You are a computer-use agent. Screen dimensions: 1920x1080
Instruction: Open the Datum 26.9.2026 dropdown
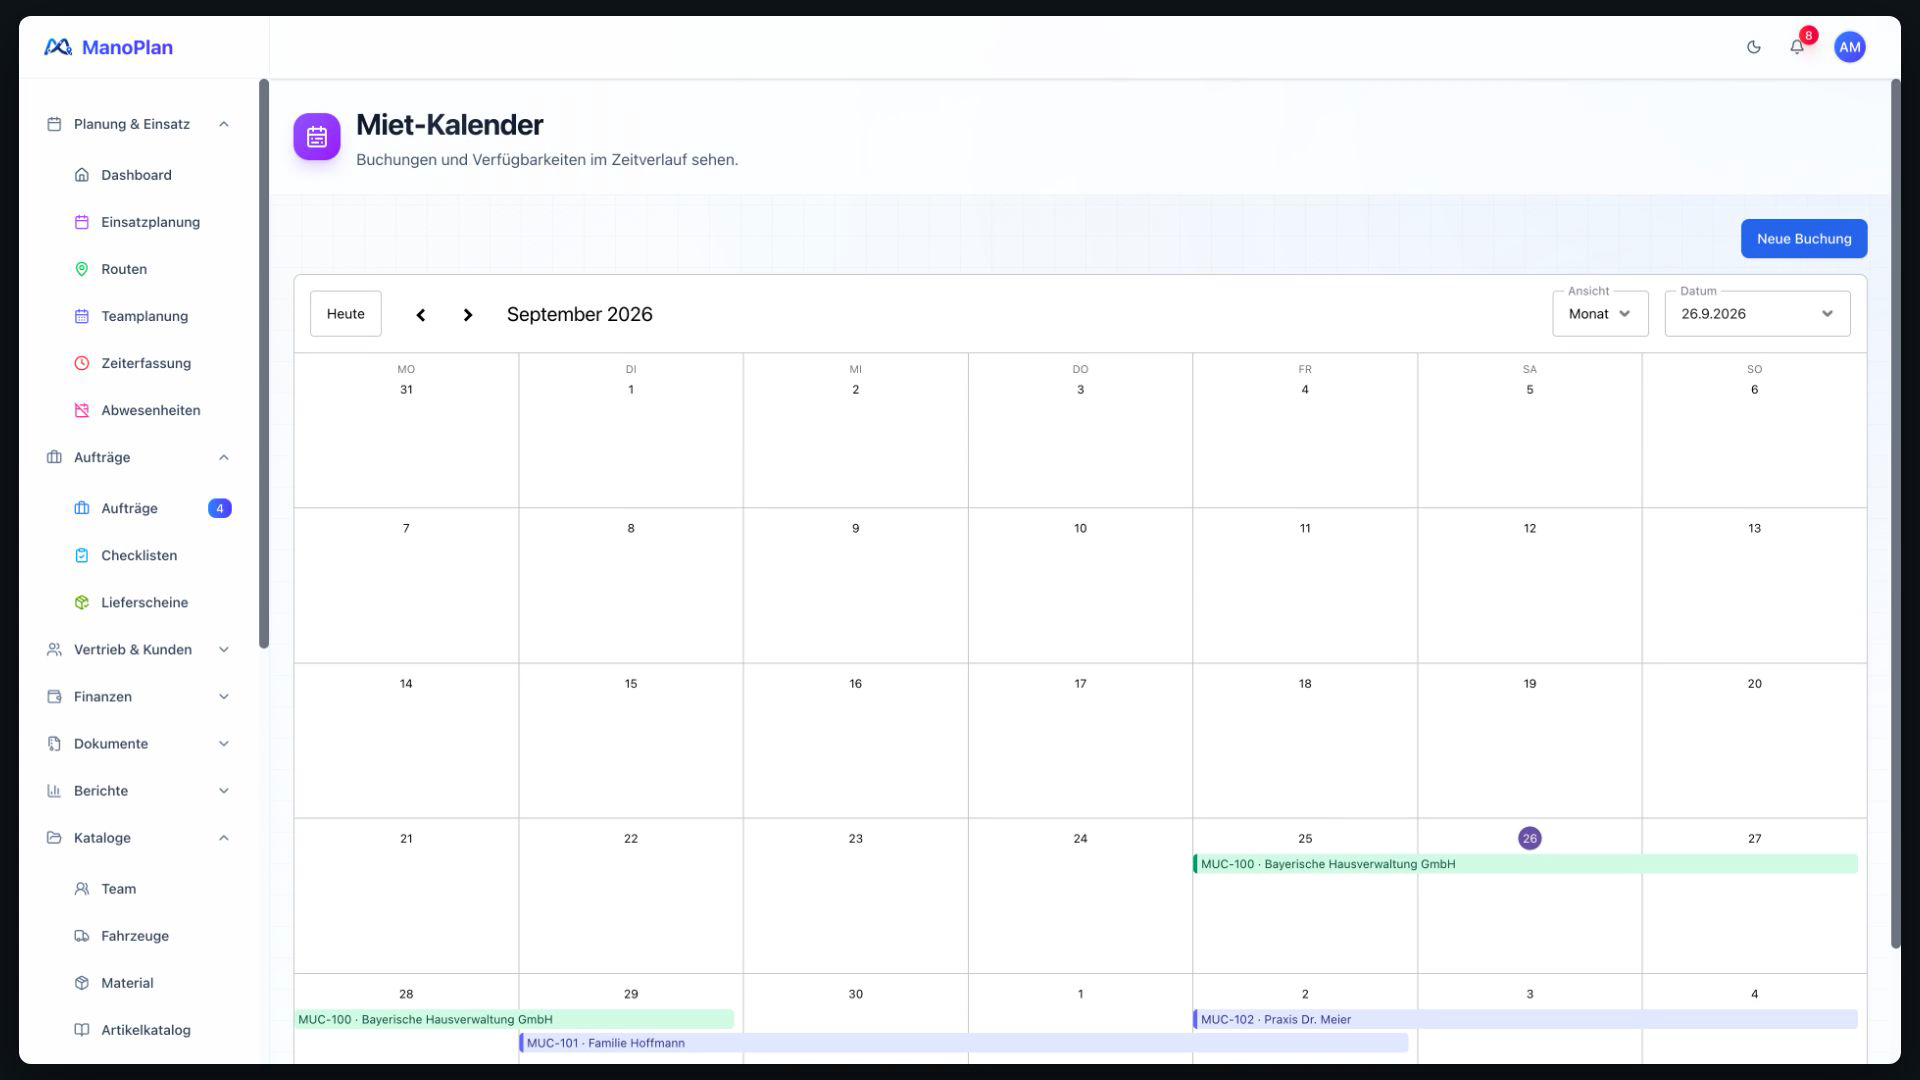[x=1757, y=314]
